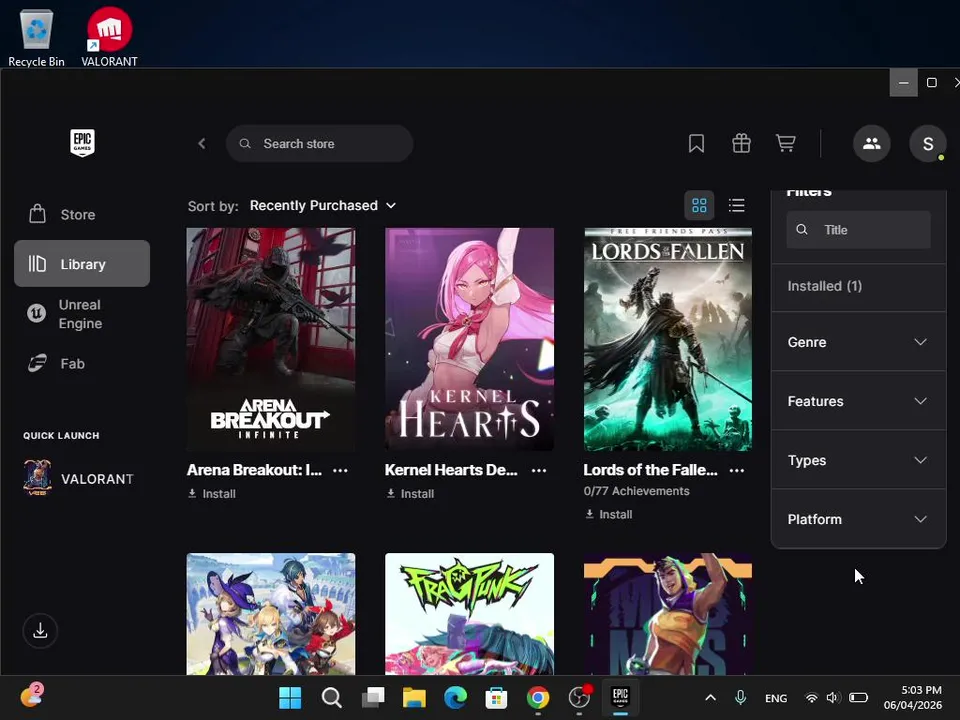Open the clock and date flyout
The image size is (960, 720).
[912, 697]
